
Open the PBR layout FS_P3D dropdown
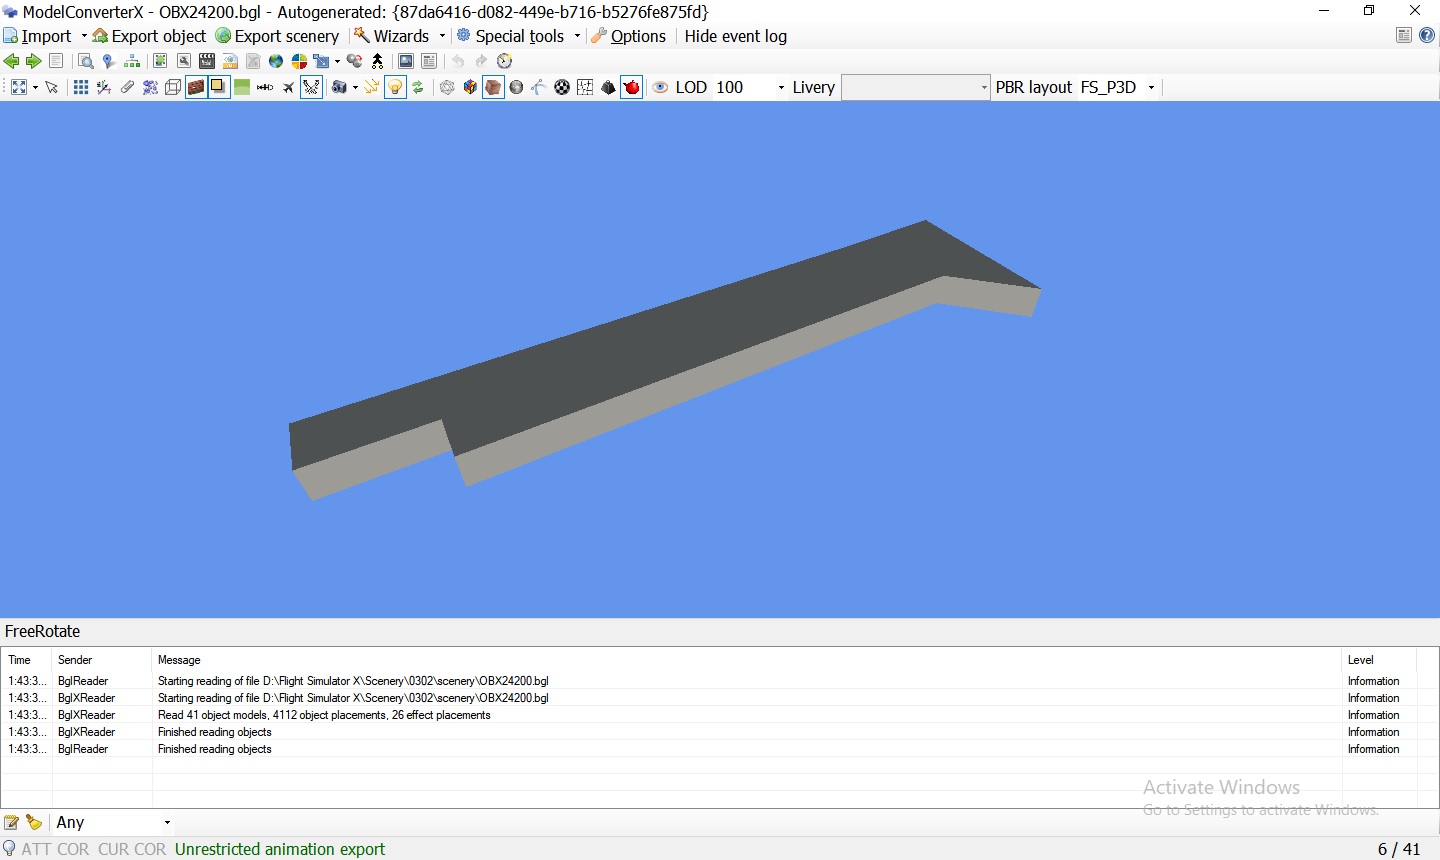1151,88
